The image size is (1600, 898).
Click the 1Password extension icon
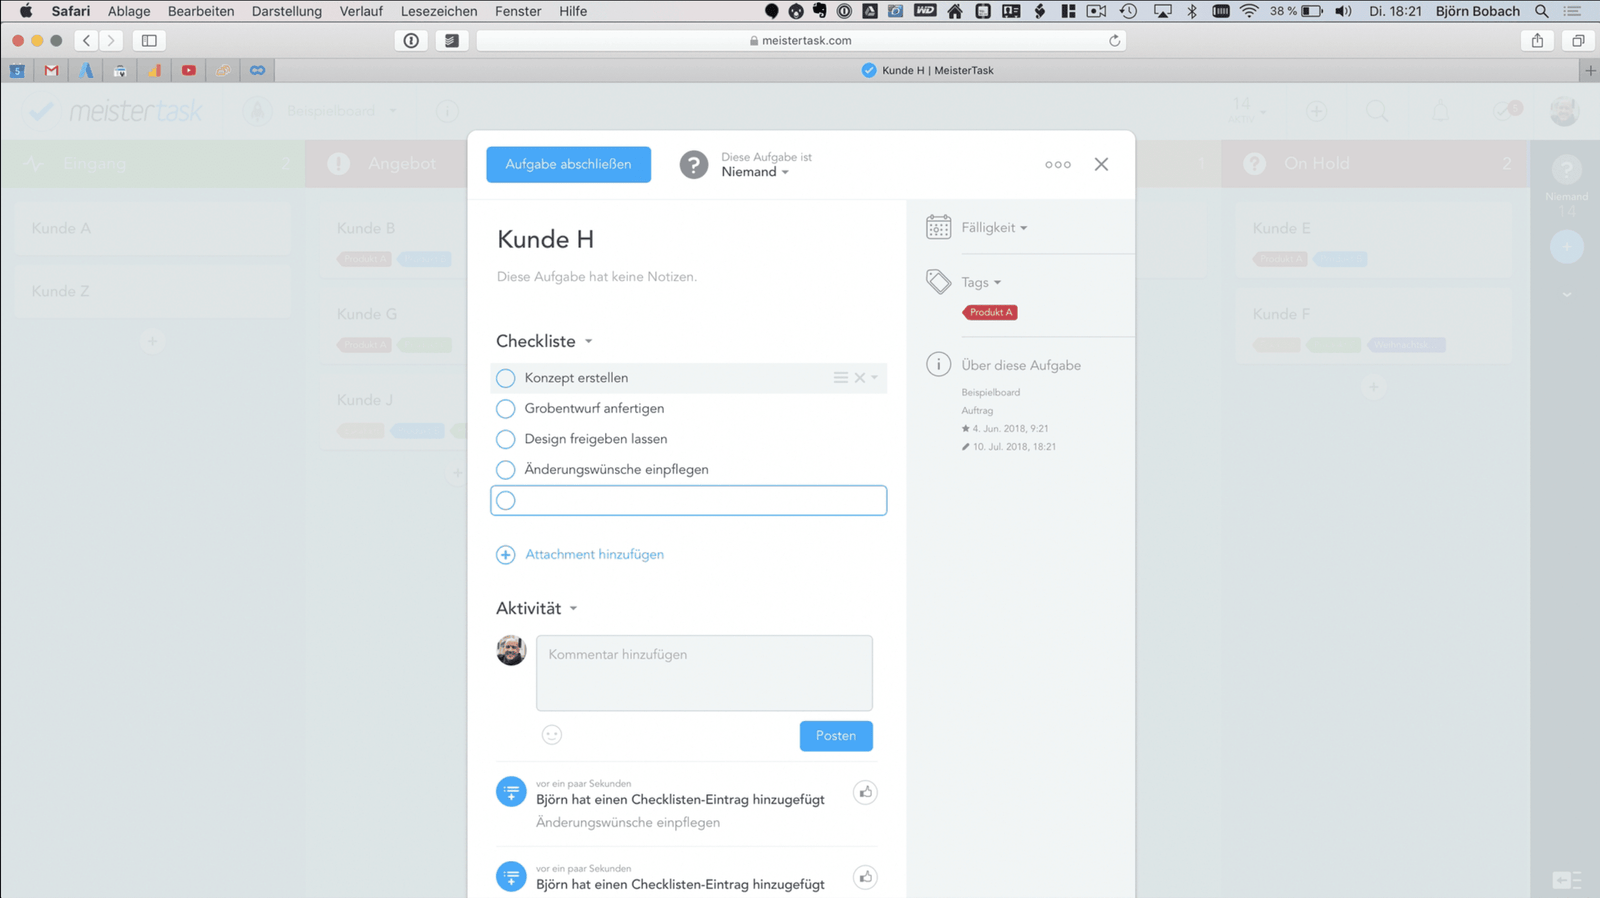click(x=411, y=41)
